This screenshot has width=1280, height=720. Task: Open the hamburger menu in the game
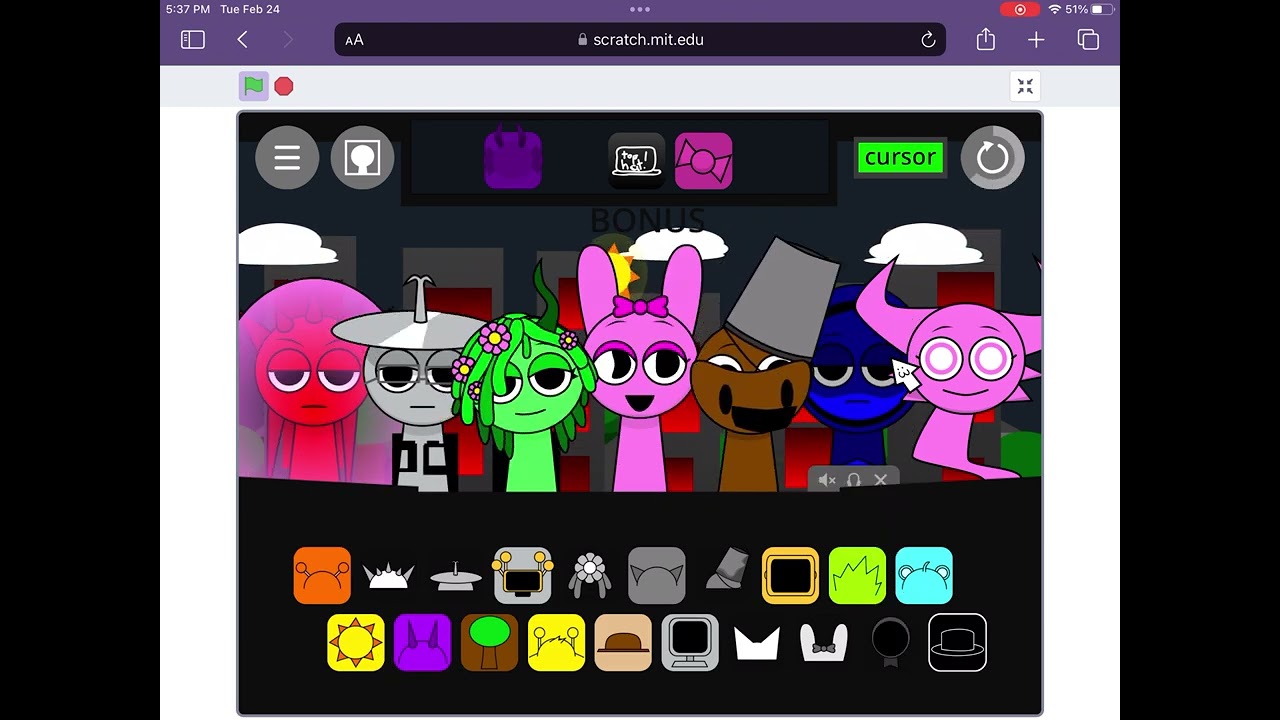[287, 157]
